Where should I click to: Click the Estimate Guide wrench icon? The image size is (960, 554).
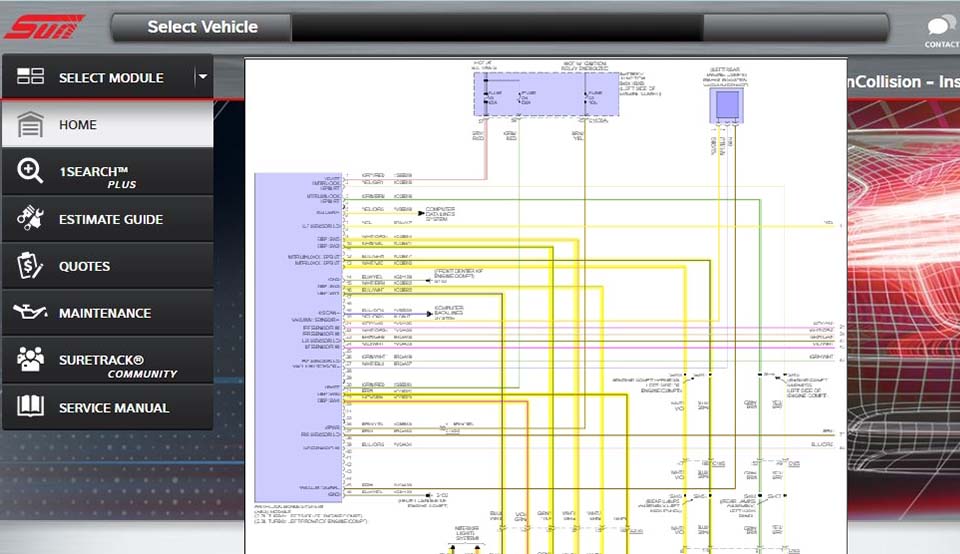click(30, 219)
